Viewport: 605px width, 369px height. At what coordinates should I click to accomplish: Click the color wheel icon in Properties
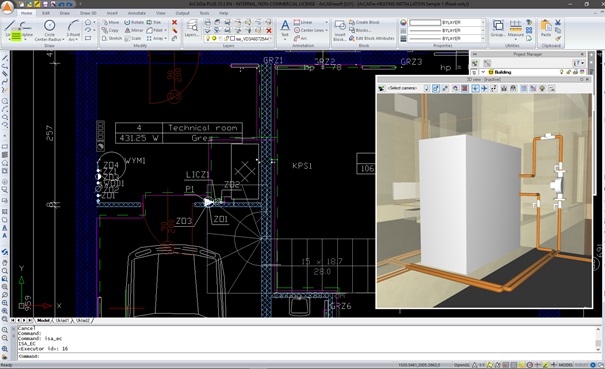(x=403, y=22)
